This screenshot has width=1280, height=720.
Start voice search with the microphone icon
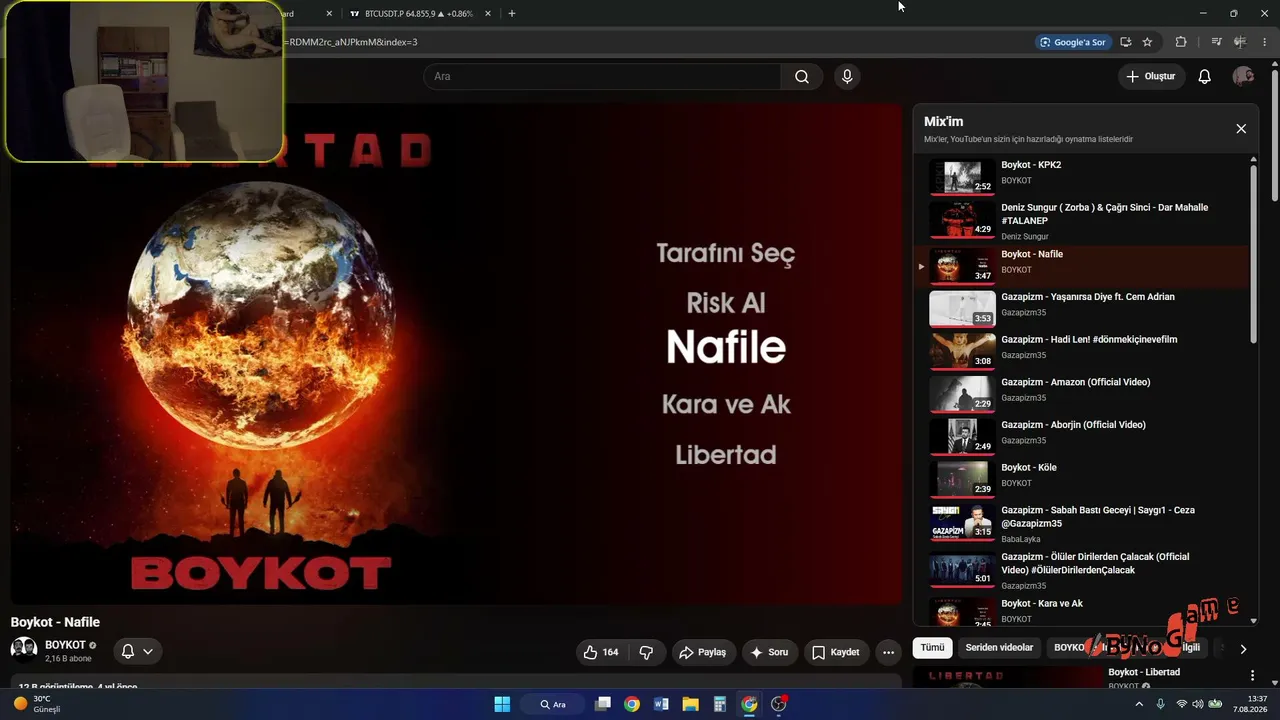click(x=847, y=77)
